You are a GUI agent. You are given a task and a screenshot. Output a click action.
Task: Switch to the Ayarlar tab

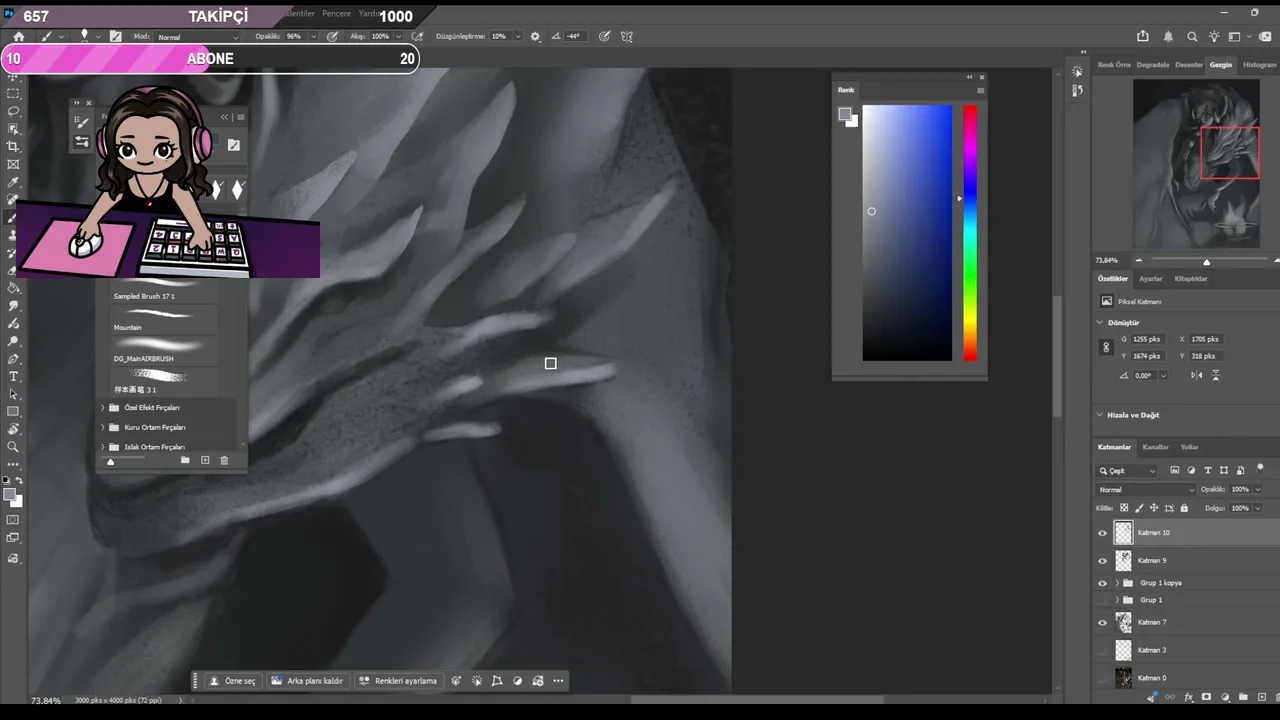[x=1151, y=279]
